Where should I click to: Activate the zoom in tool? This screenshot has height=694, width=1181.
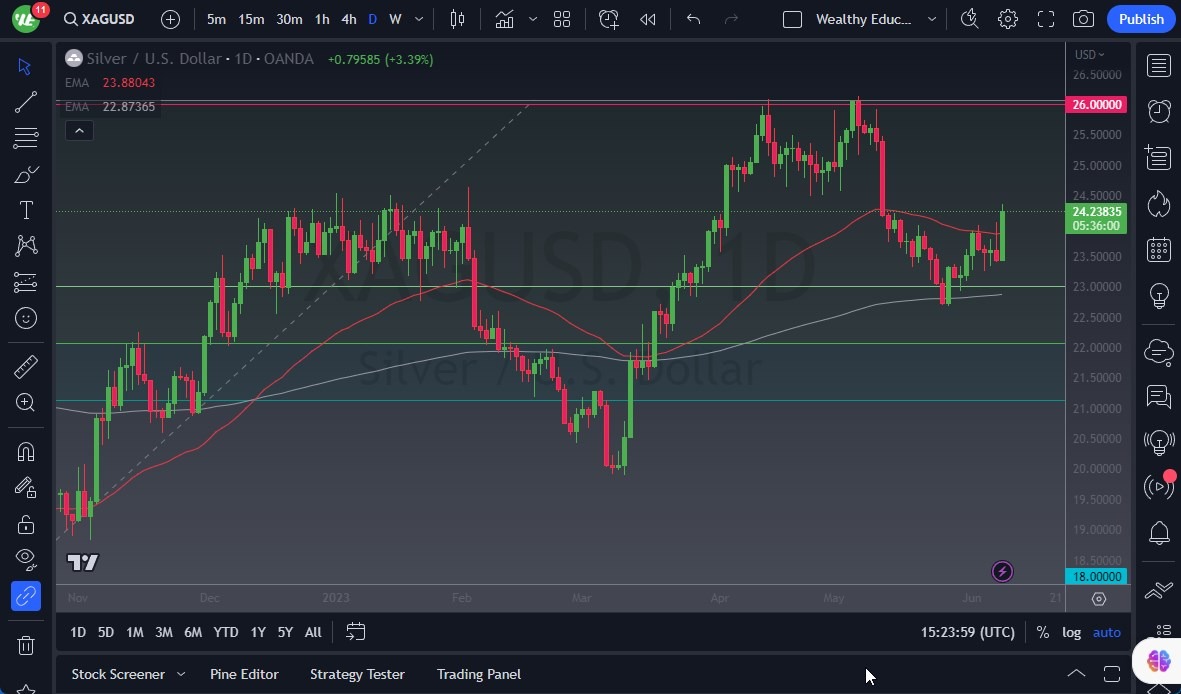pos(26,402)
